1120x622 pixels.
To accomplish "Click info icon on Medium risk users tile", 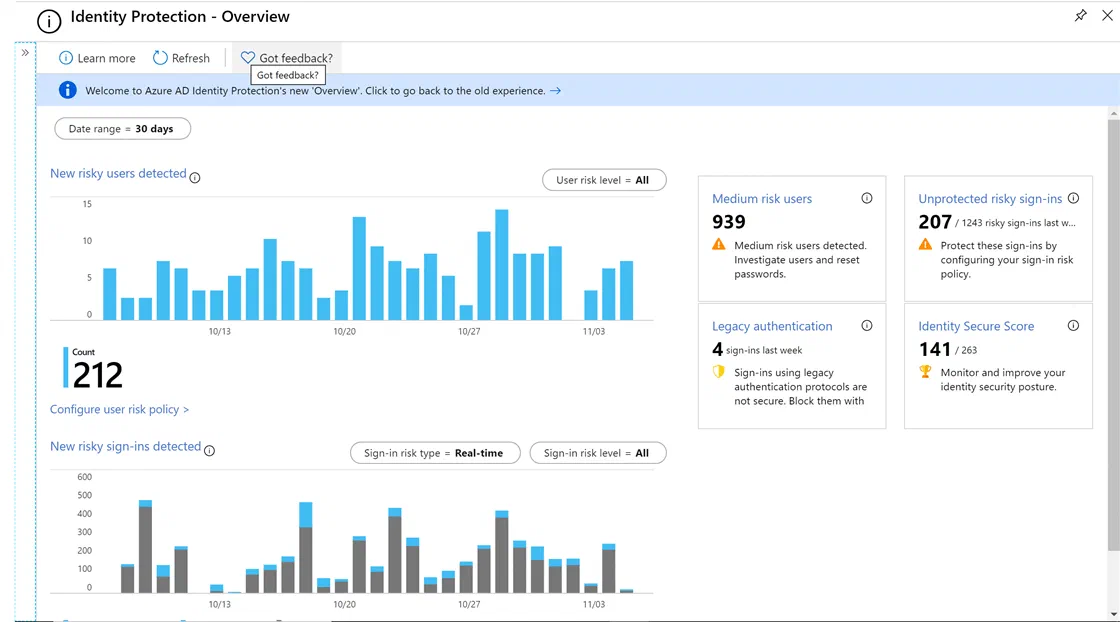I will click(866, 198).
